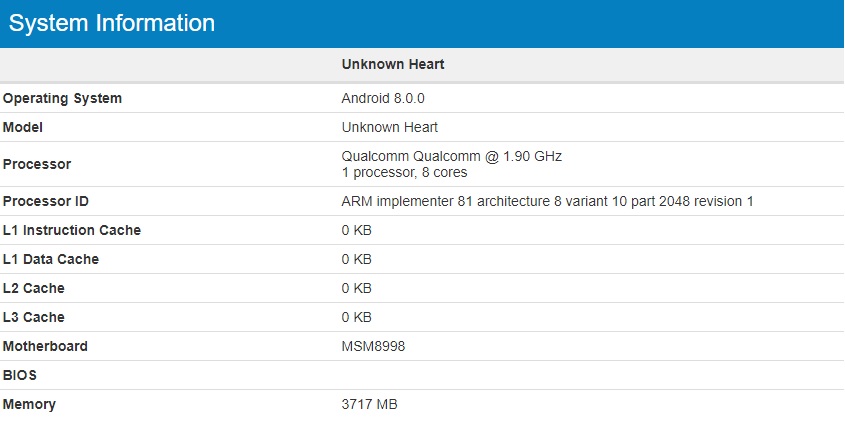Click the L1 Instruction Cache label
845x437 pixels.
pyautogui.click(x=72, y=231)
